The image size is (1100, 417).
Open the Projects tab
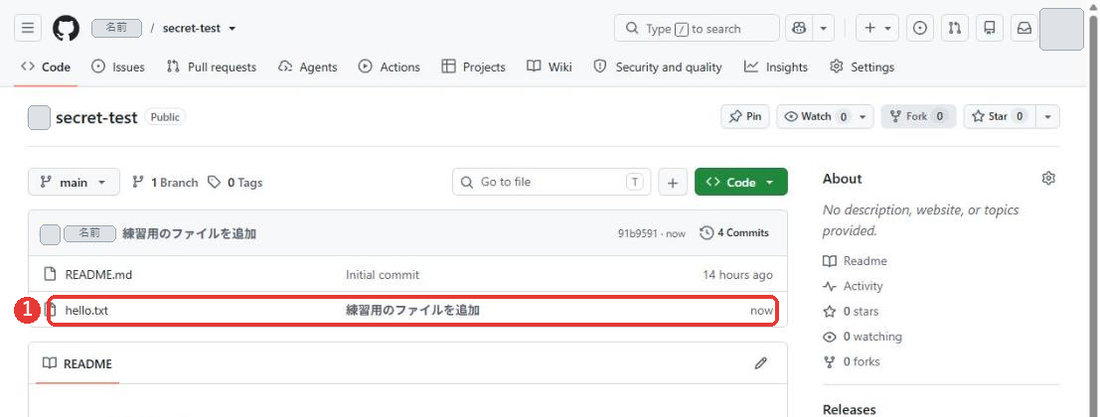[x=473, y=67]
